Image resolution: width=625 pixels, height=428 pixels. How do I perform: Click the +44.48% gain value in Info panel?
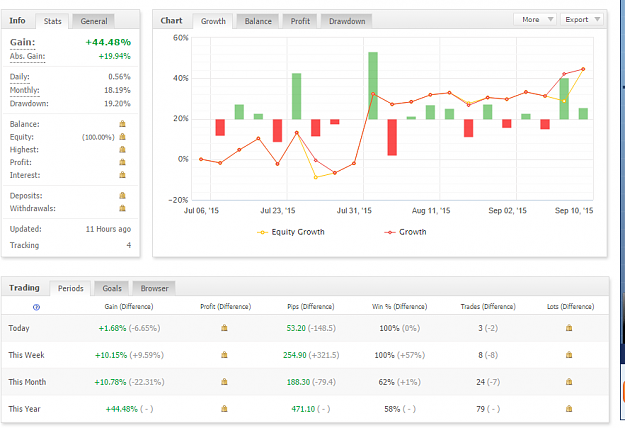pyautogui.click(x=108, y=42)
